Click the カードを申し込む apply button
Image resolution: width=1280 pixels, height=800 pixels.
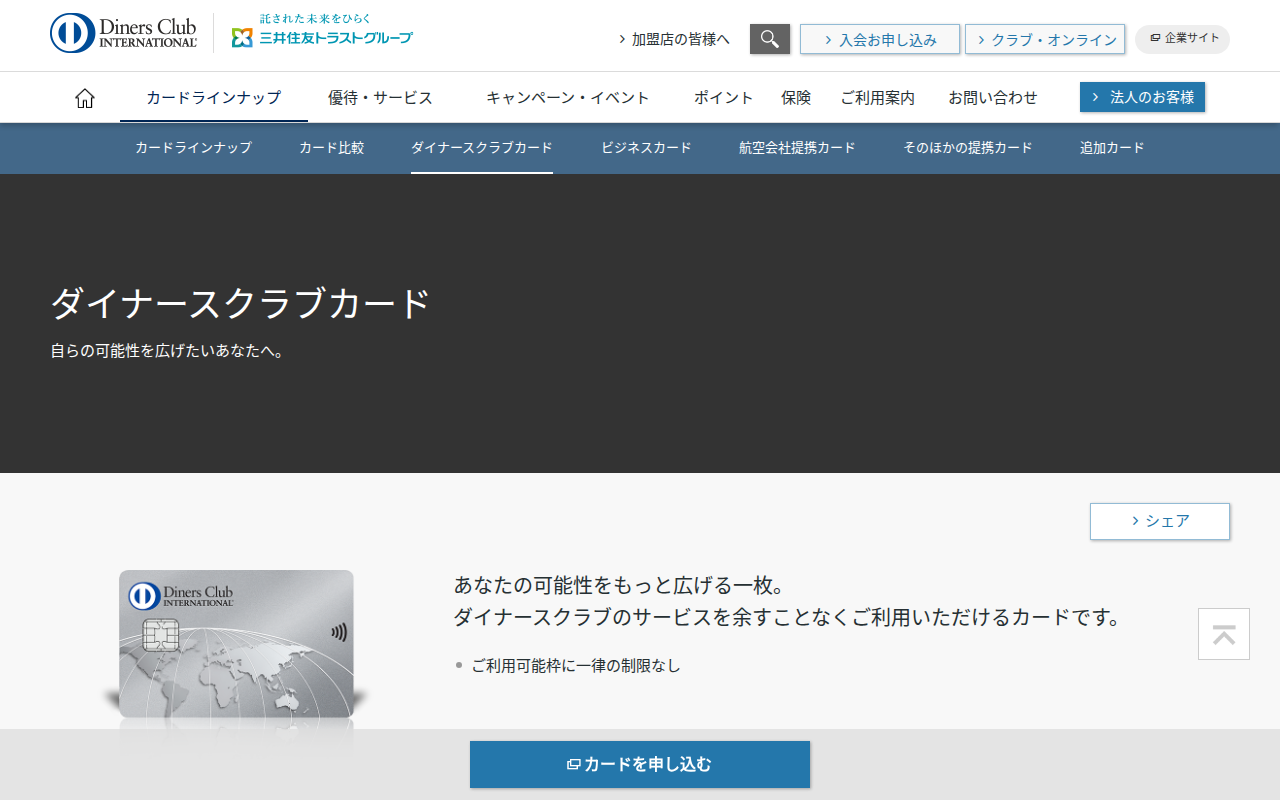[x=640, y=764]
